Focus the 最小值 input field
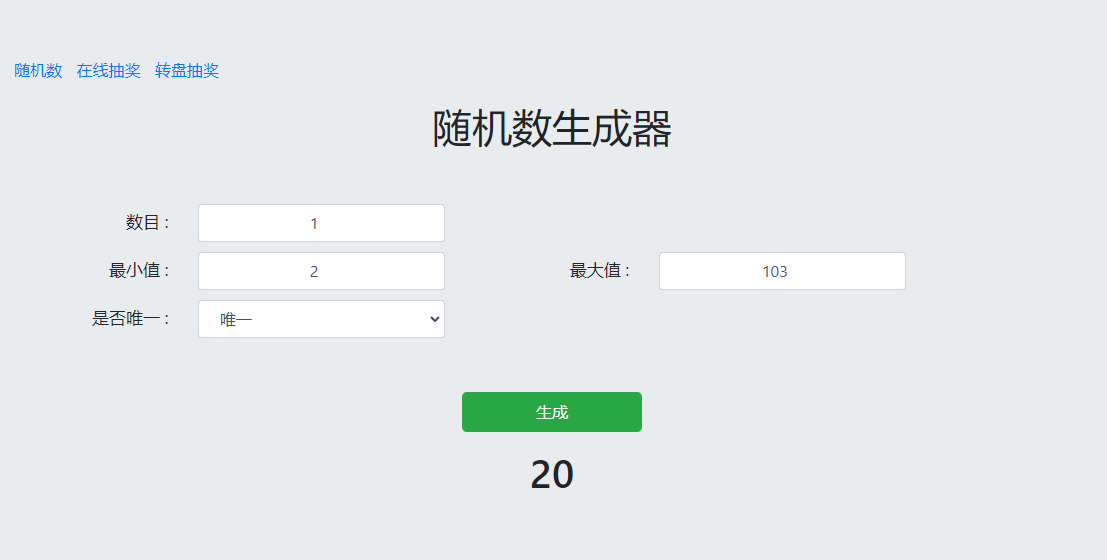The height and width of the screenshot is (560, 1107). [x=321, y=271]
